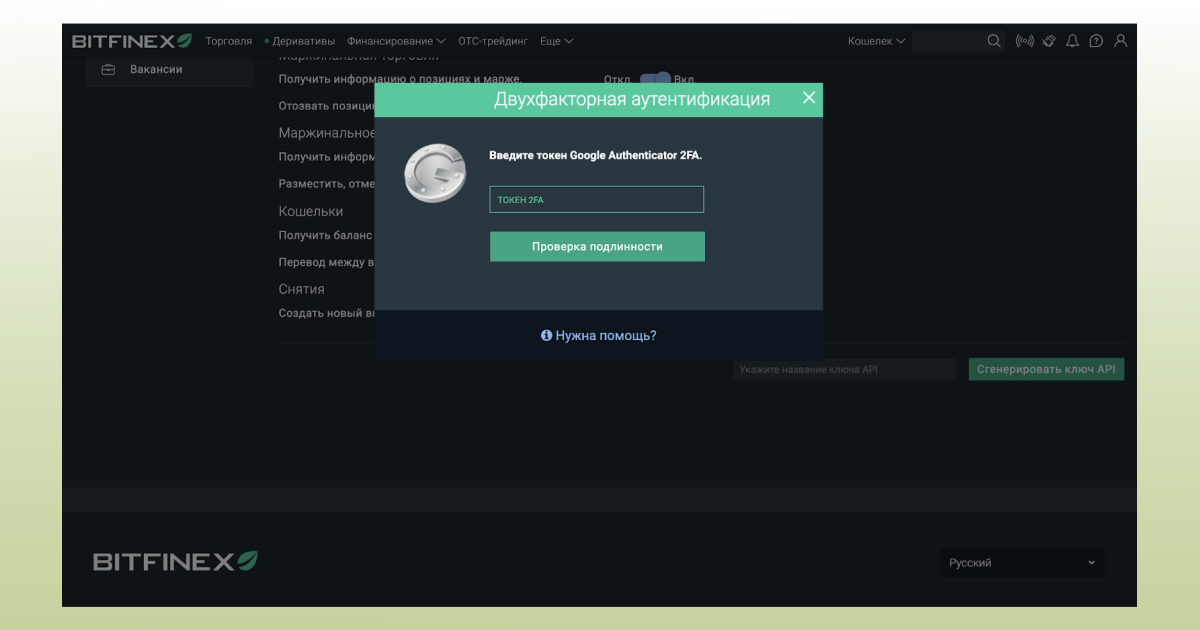Open the user profile icon

coord(1120,41)
